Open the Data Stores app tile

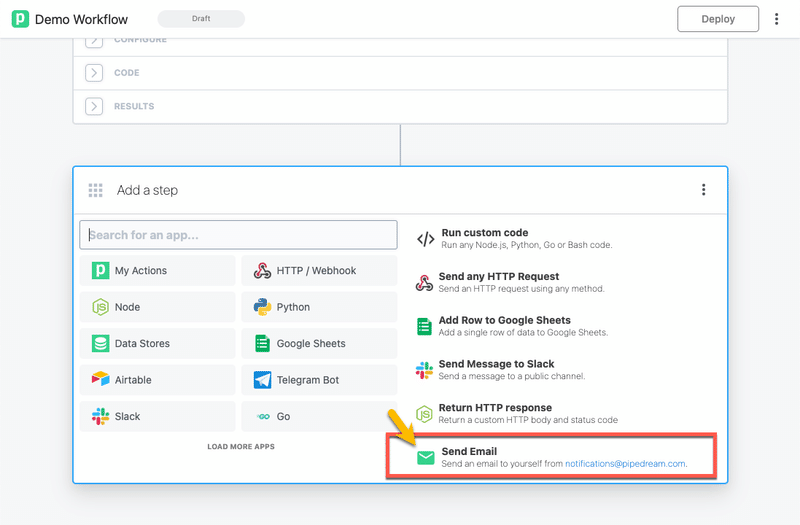(157, 343)
